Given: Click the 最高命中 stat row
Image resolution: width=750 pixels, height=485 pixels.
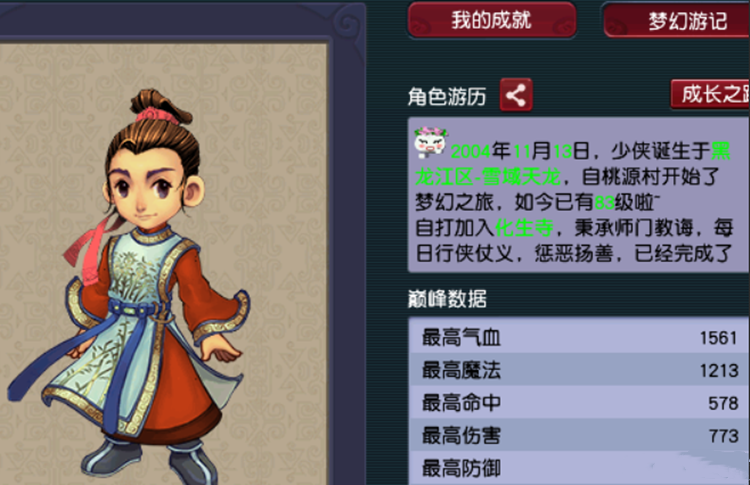Looking at the screenshot, I should [579, 402].
